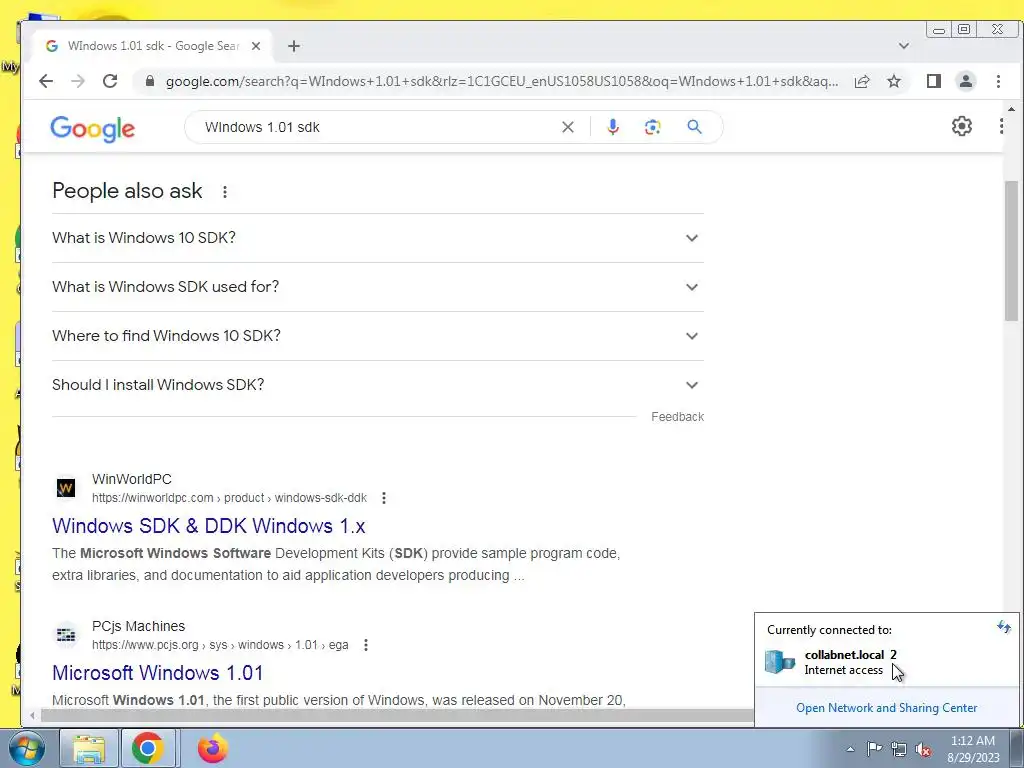The height and width of the screenshot is (768, 1024).
Task: Open People also ask options menu
Action: pos(225,192)
